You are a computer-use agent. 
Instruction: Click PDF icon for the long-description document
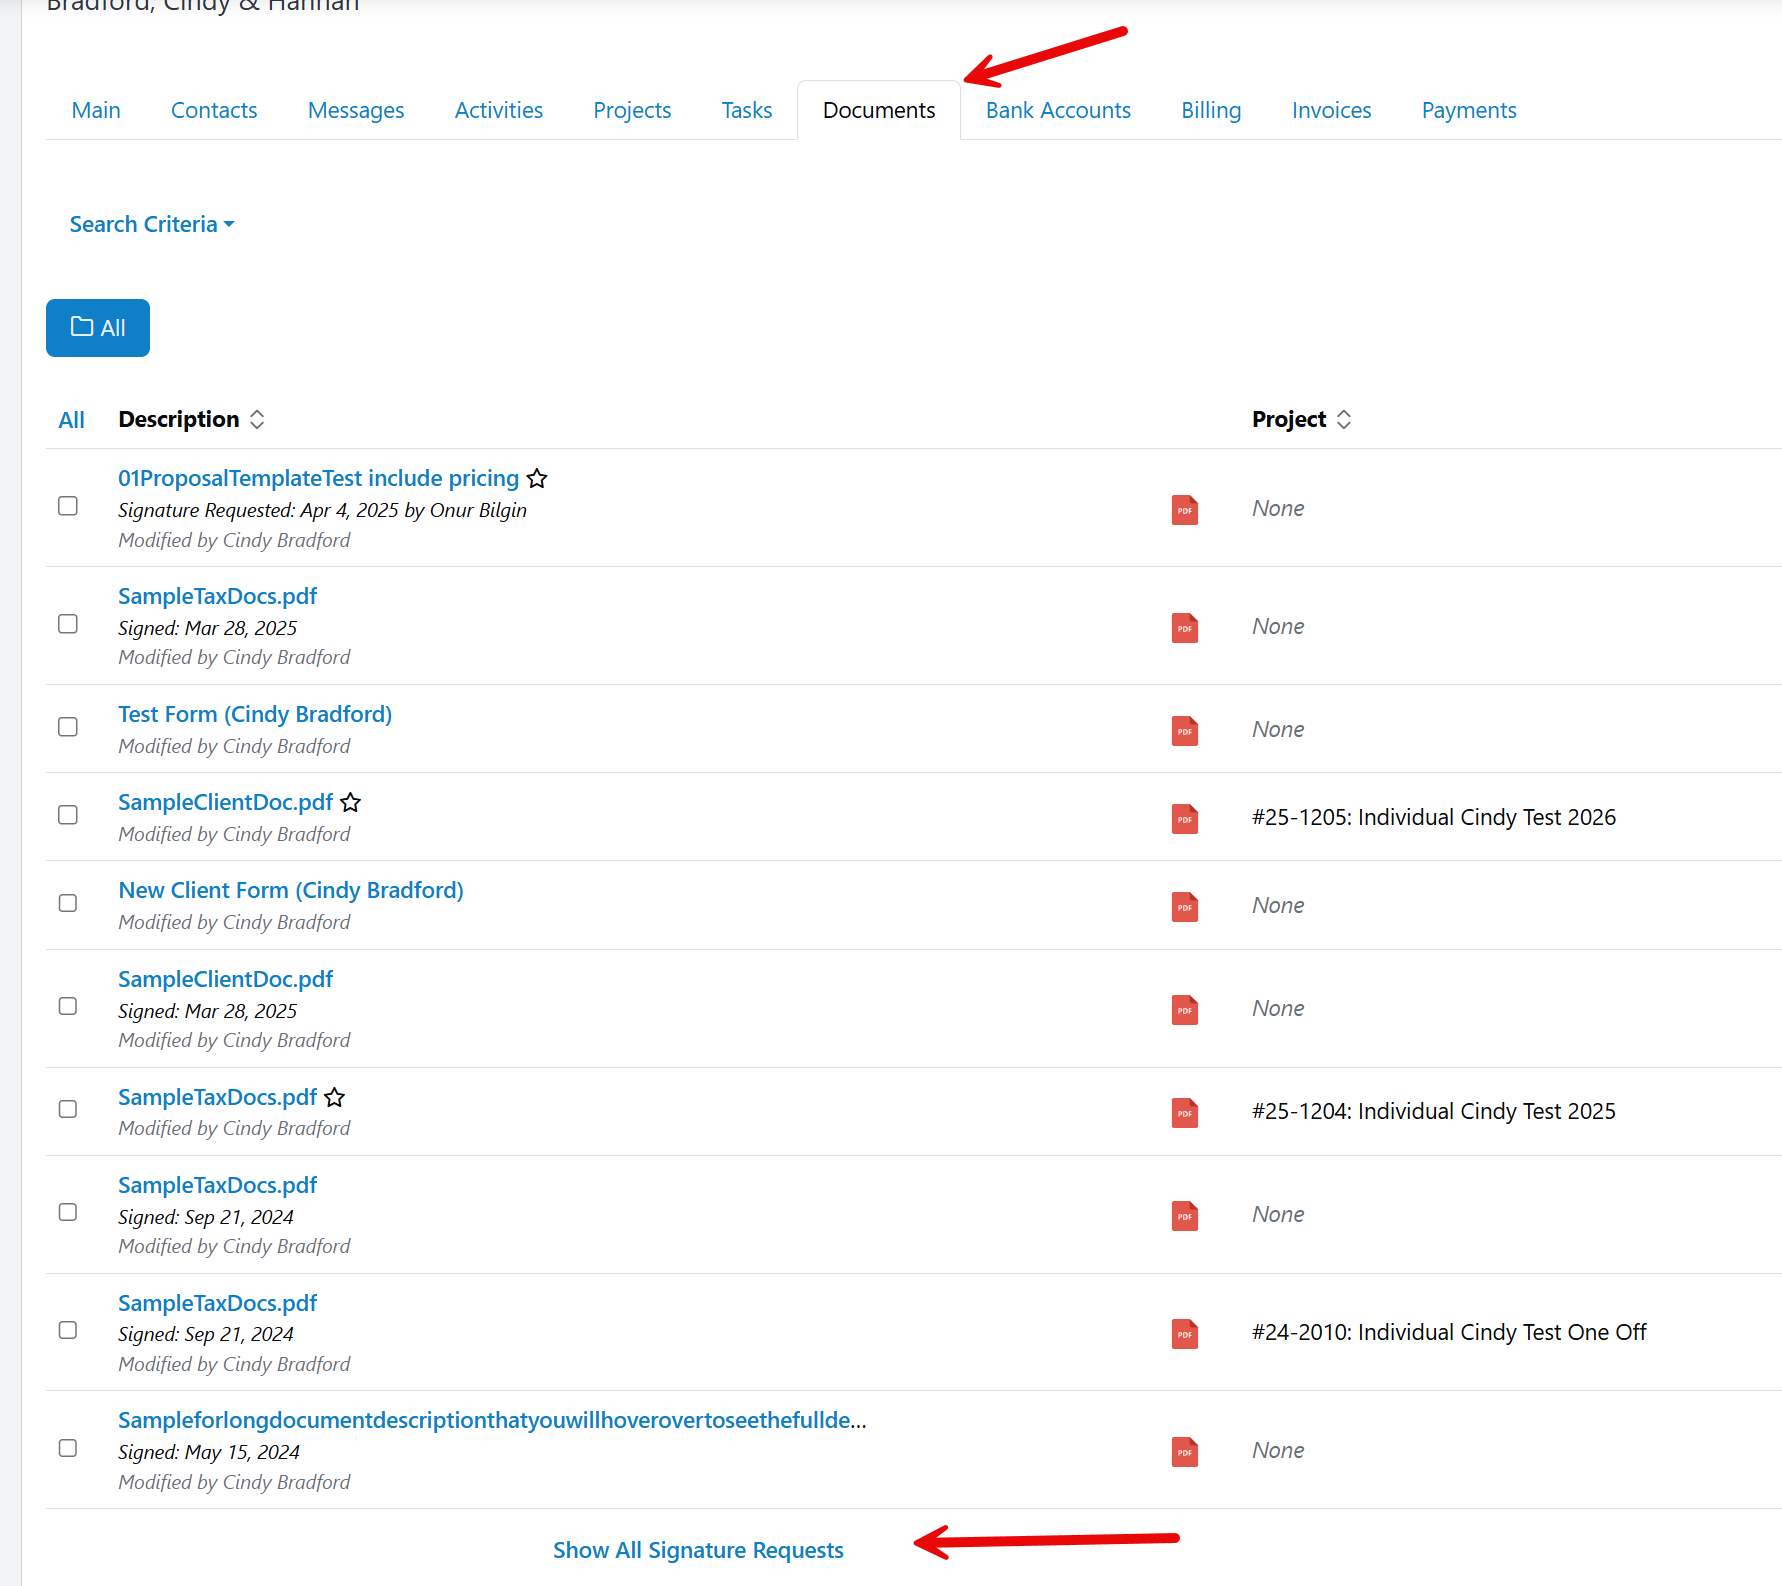[x=1184, y=1452]
